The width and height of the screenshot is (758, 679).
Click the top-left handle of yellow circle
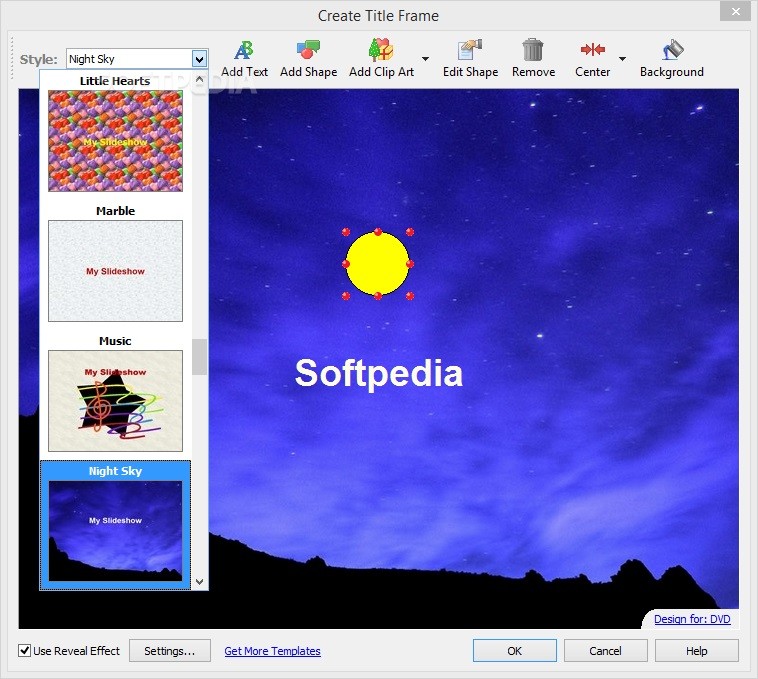(x=346, y=232)
